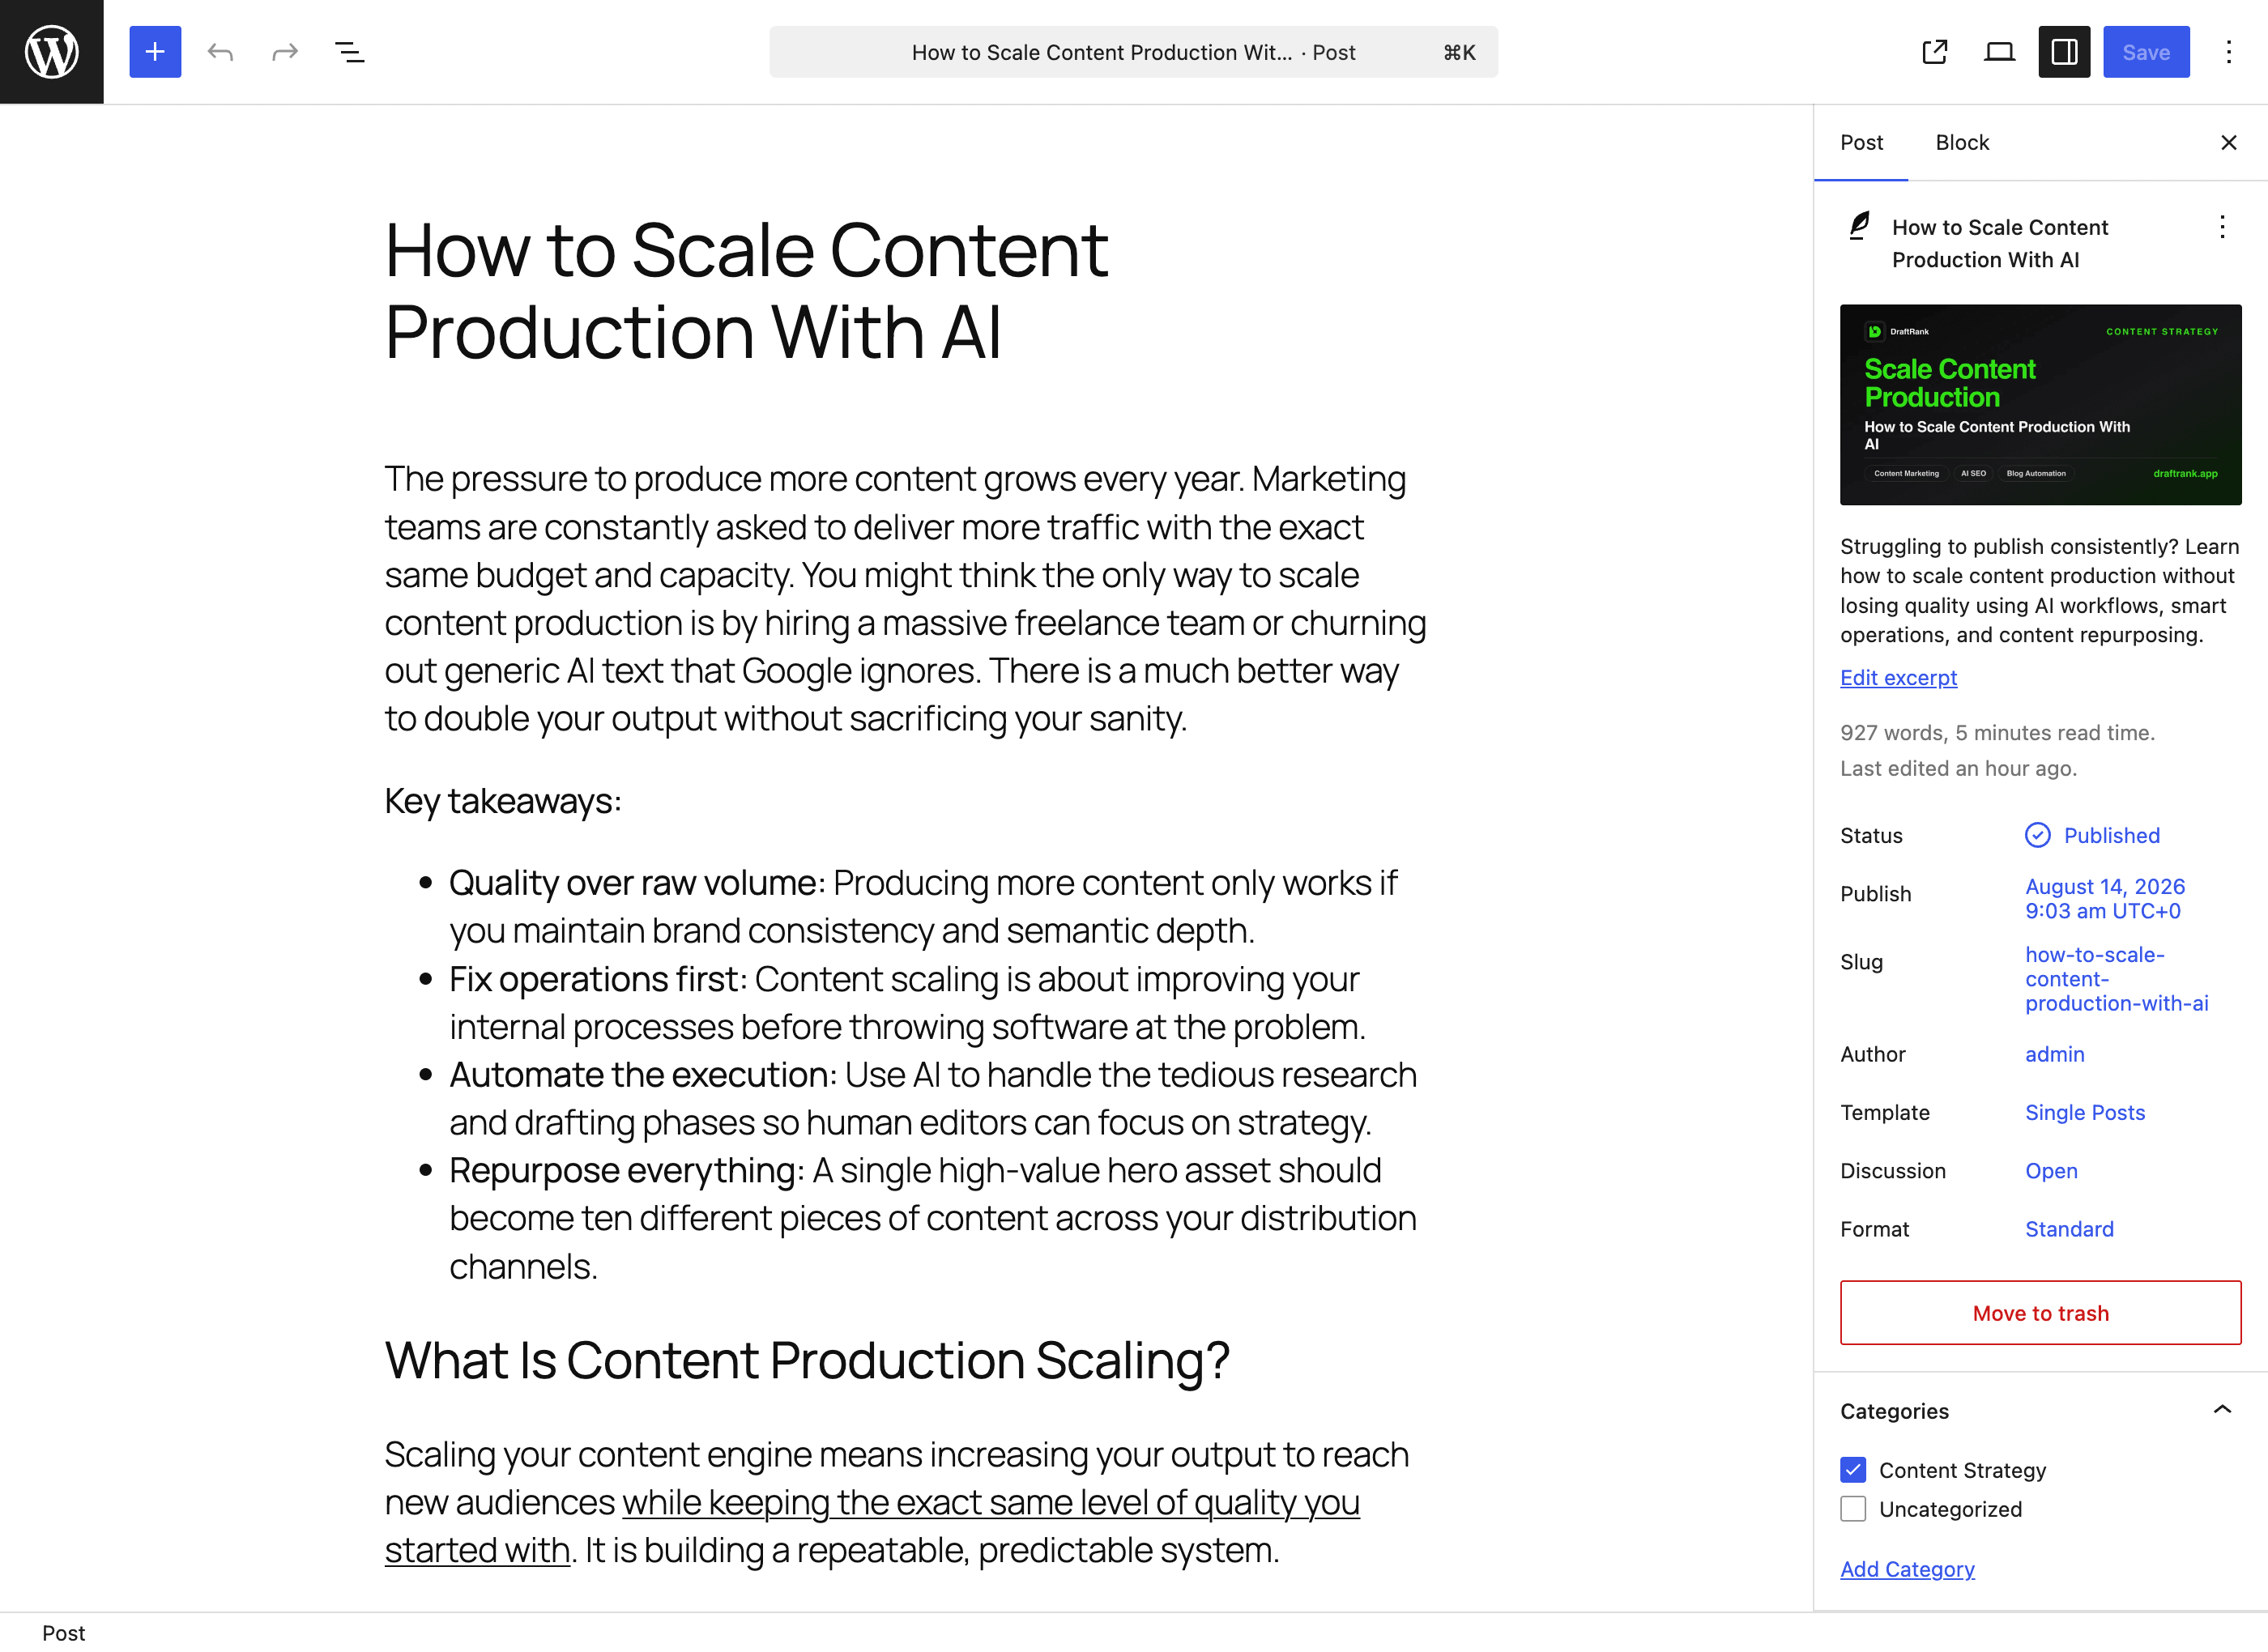Save the post
The width and height of the screenshot is (2268, 1652).
(2146, 52)
